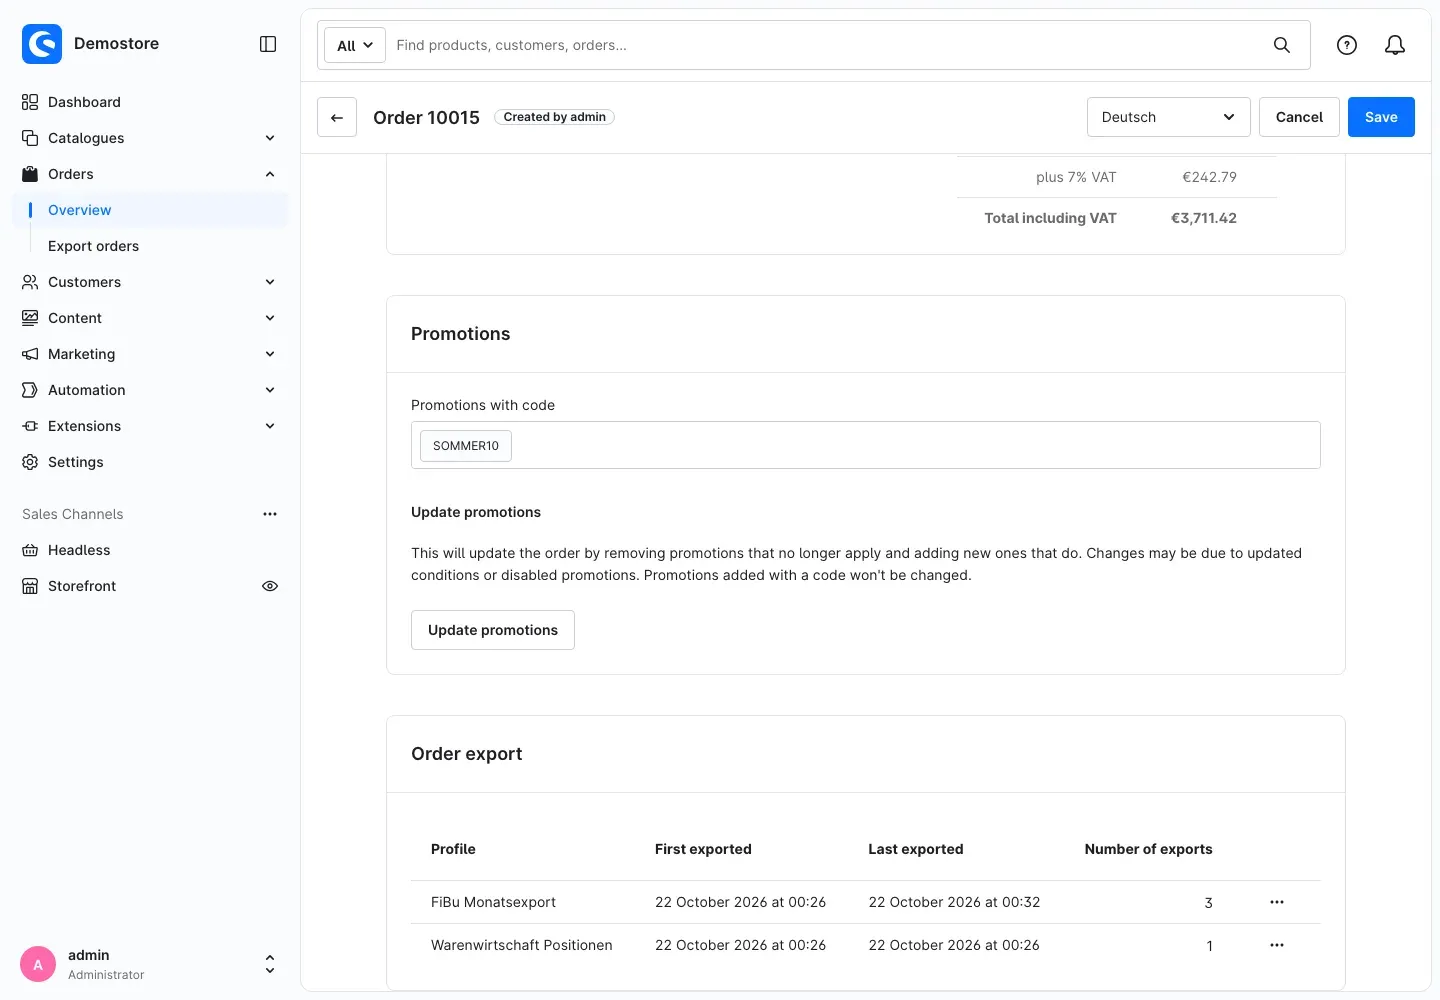This screenshot has width=1440, height=1000.
Task: Click the Extensions plug icon
Action: [30, 426]
